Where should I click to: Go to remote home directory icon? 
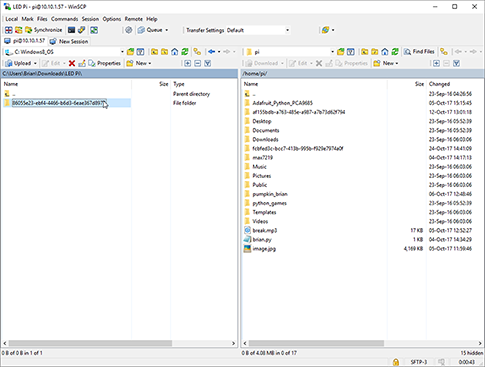385,52
